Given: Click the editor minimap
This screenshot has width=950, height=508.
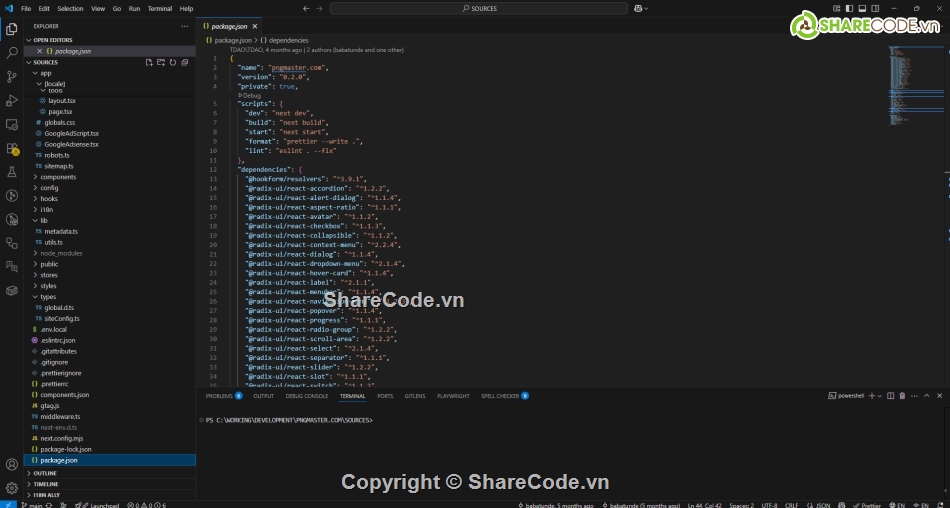Looking at the screenshot, I should coord(916,85).
